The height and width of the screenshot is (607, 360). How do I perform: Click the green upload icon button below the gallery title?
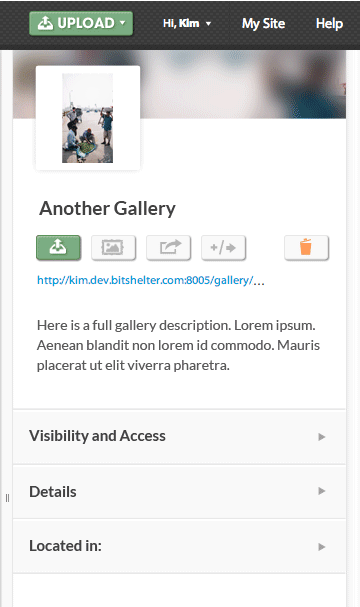[58, 247]
